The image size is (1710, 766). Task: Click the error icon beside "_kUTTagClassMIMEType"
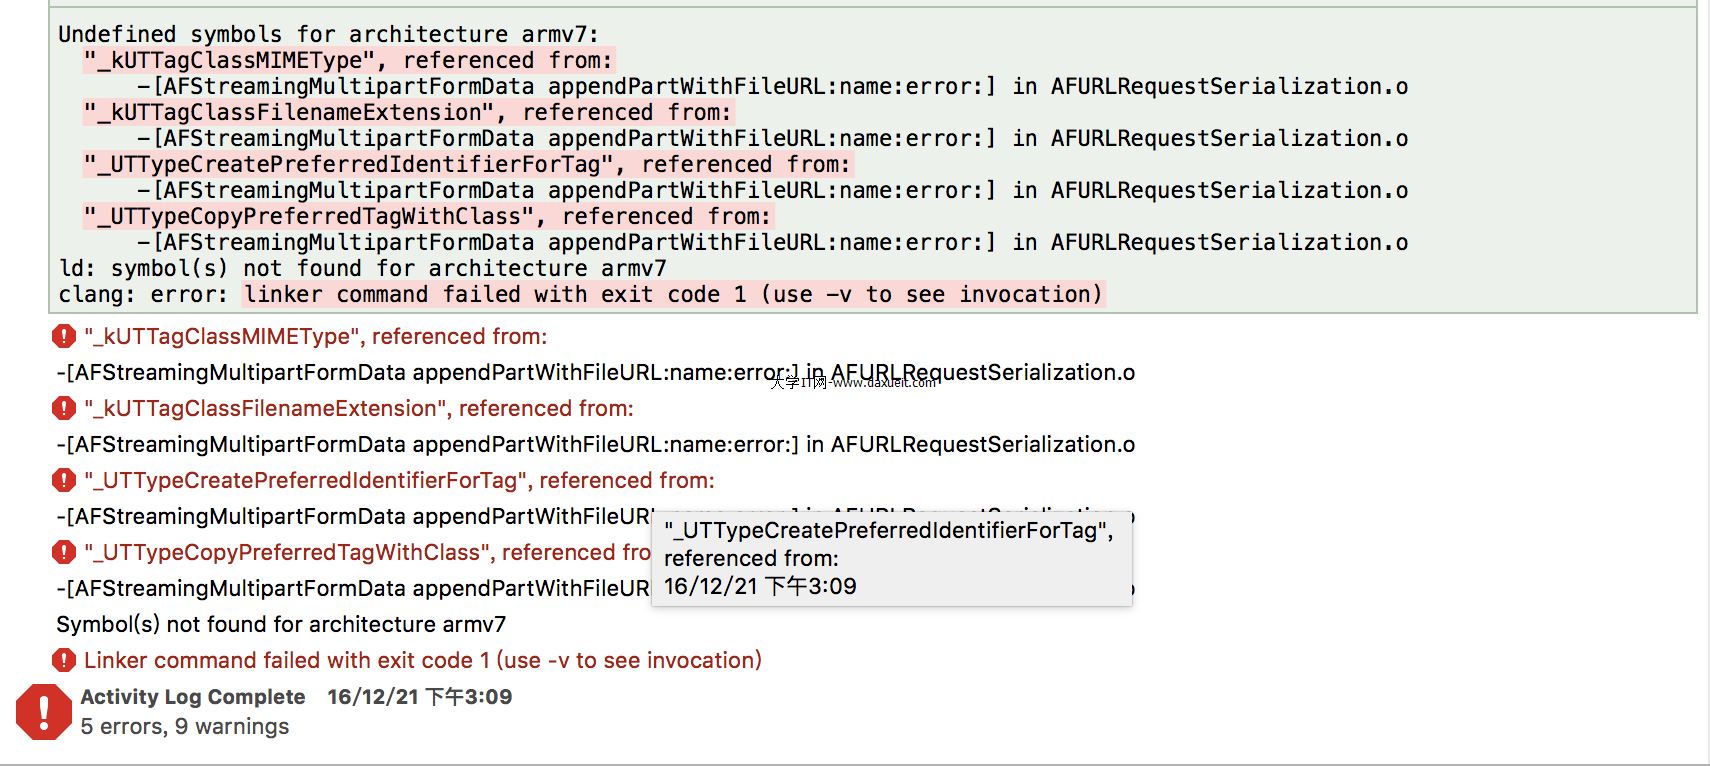point(64,337)
